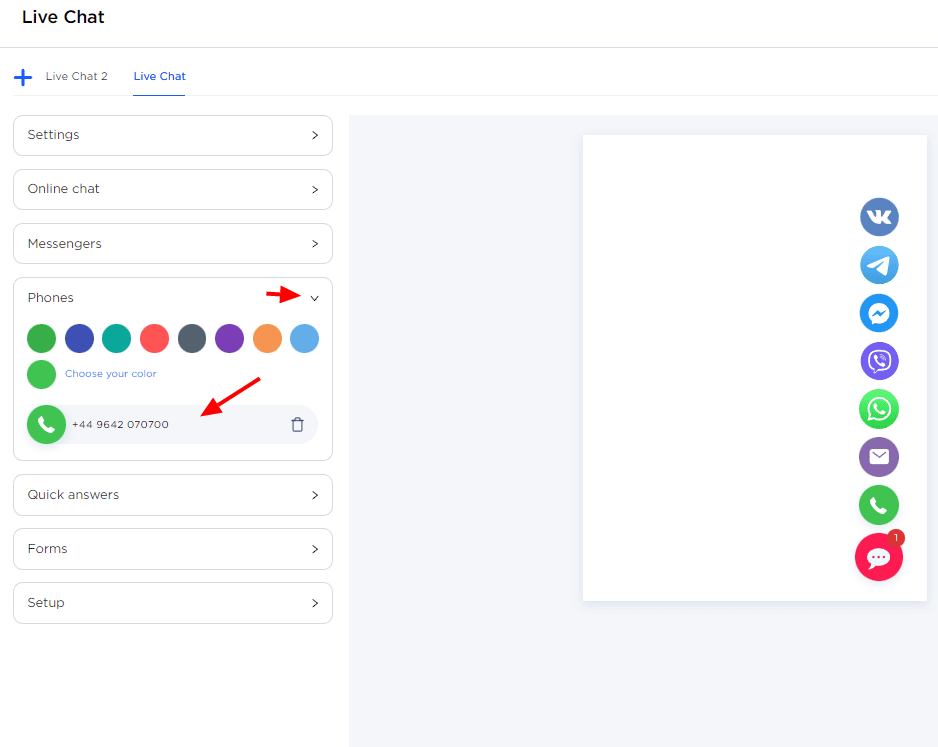Expand the Online chat section
Viewport: 938px width, 747px height.
click(x=172, y=189)
